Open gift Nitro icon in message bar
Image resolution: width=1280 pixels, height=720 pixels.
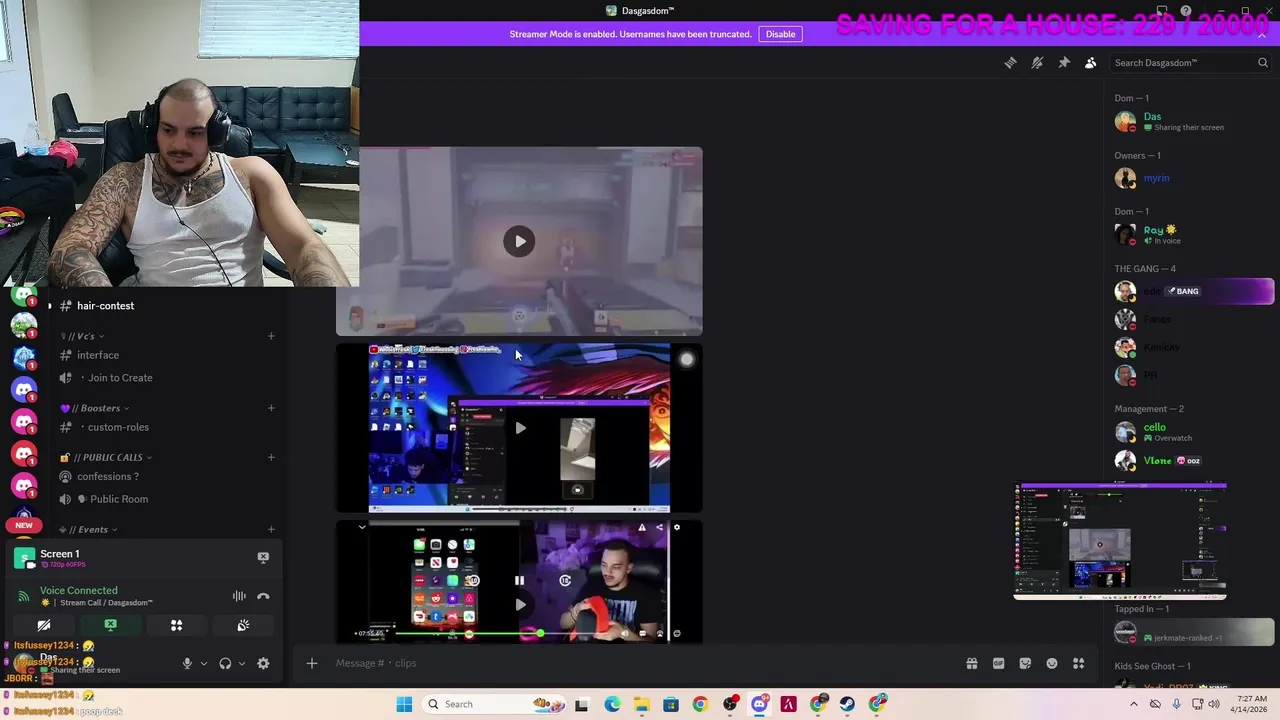(x=971, y=663)
